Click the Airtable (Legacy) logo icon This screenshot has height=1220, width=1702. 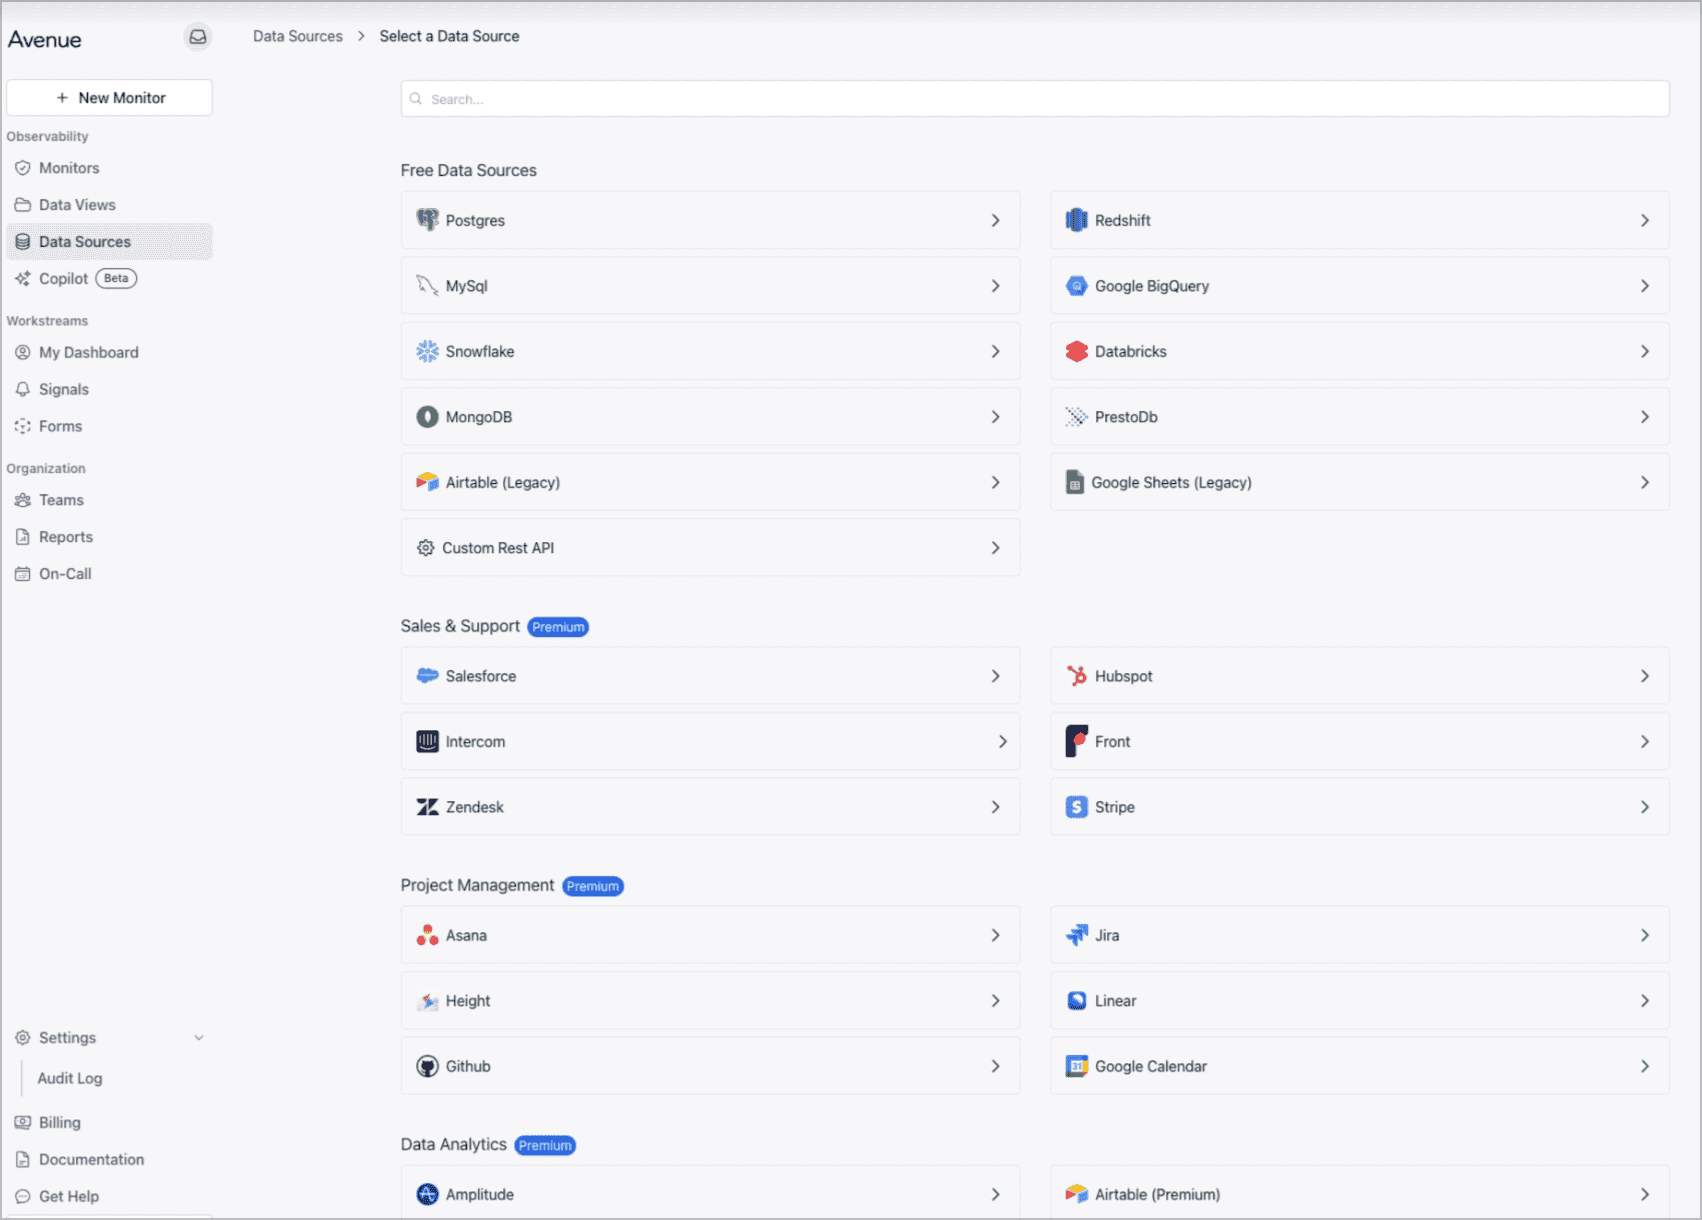pos(427,482)
